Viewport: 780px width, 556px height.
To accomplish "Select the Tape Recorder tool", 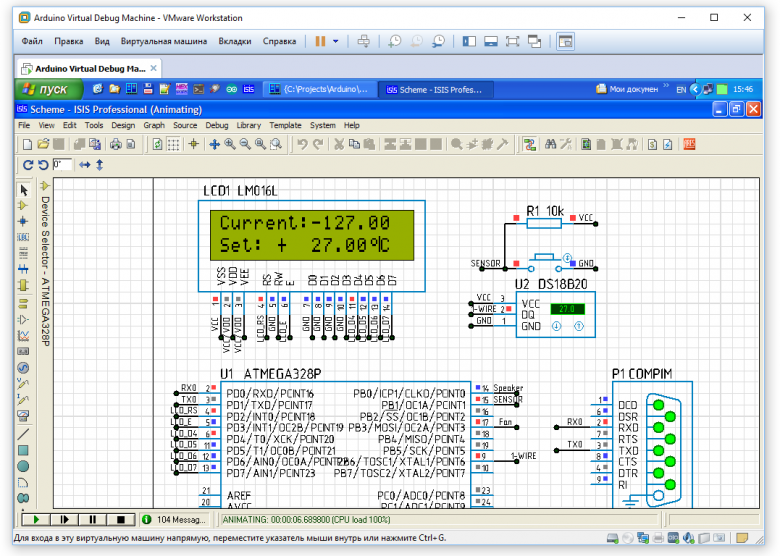I will (23, 351).
